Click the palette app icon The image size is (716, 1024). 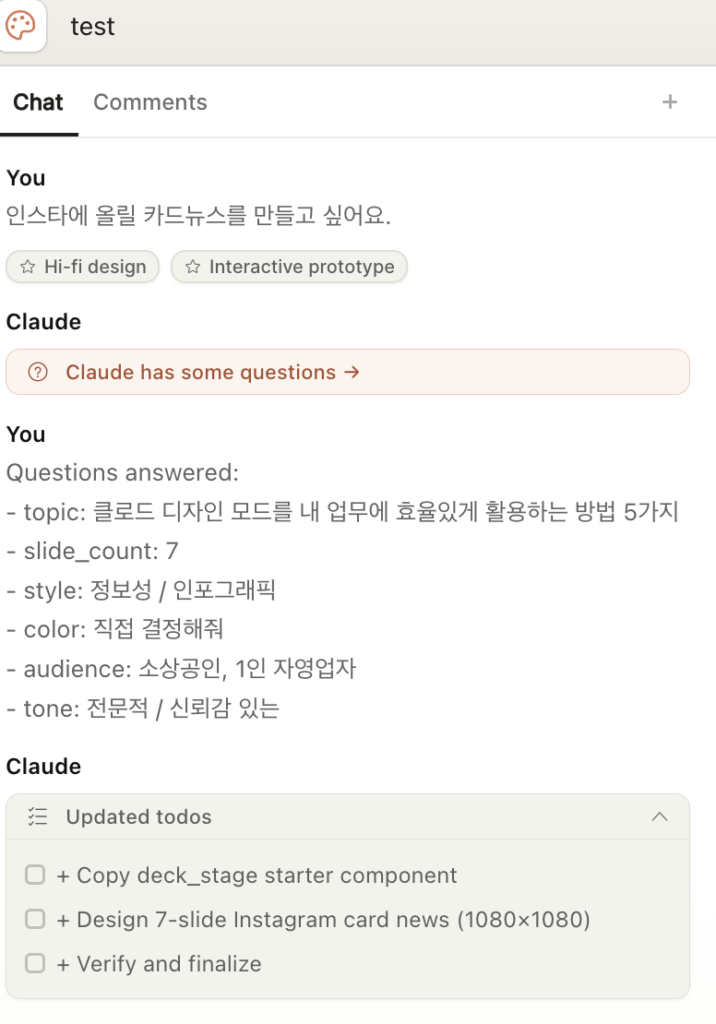(x=20, y=25)
